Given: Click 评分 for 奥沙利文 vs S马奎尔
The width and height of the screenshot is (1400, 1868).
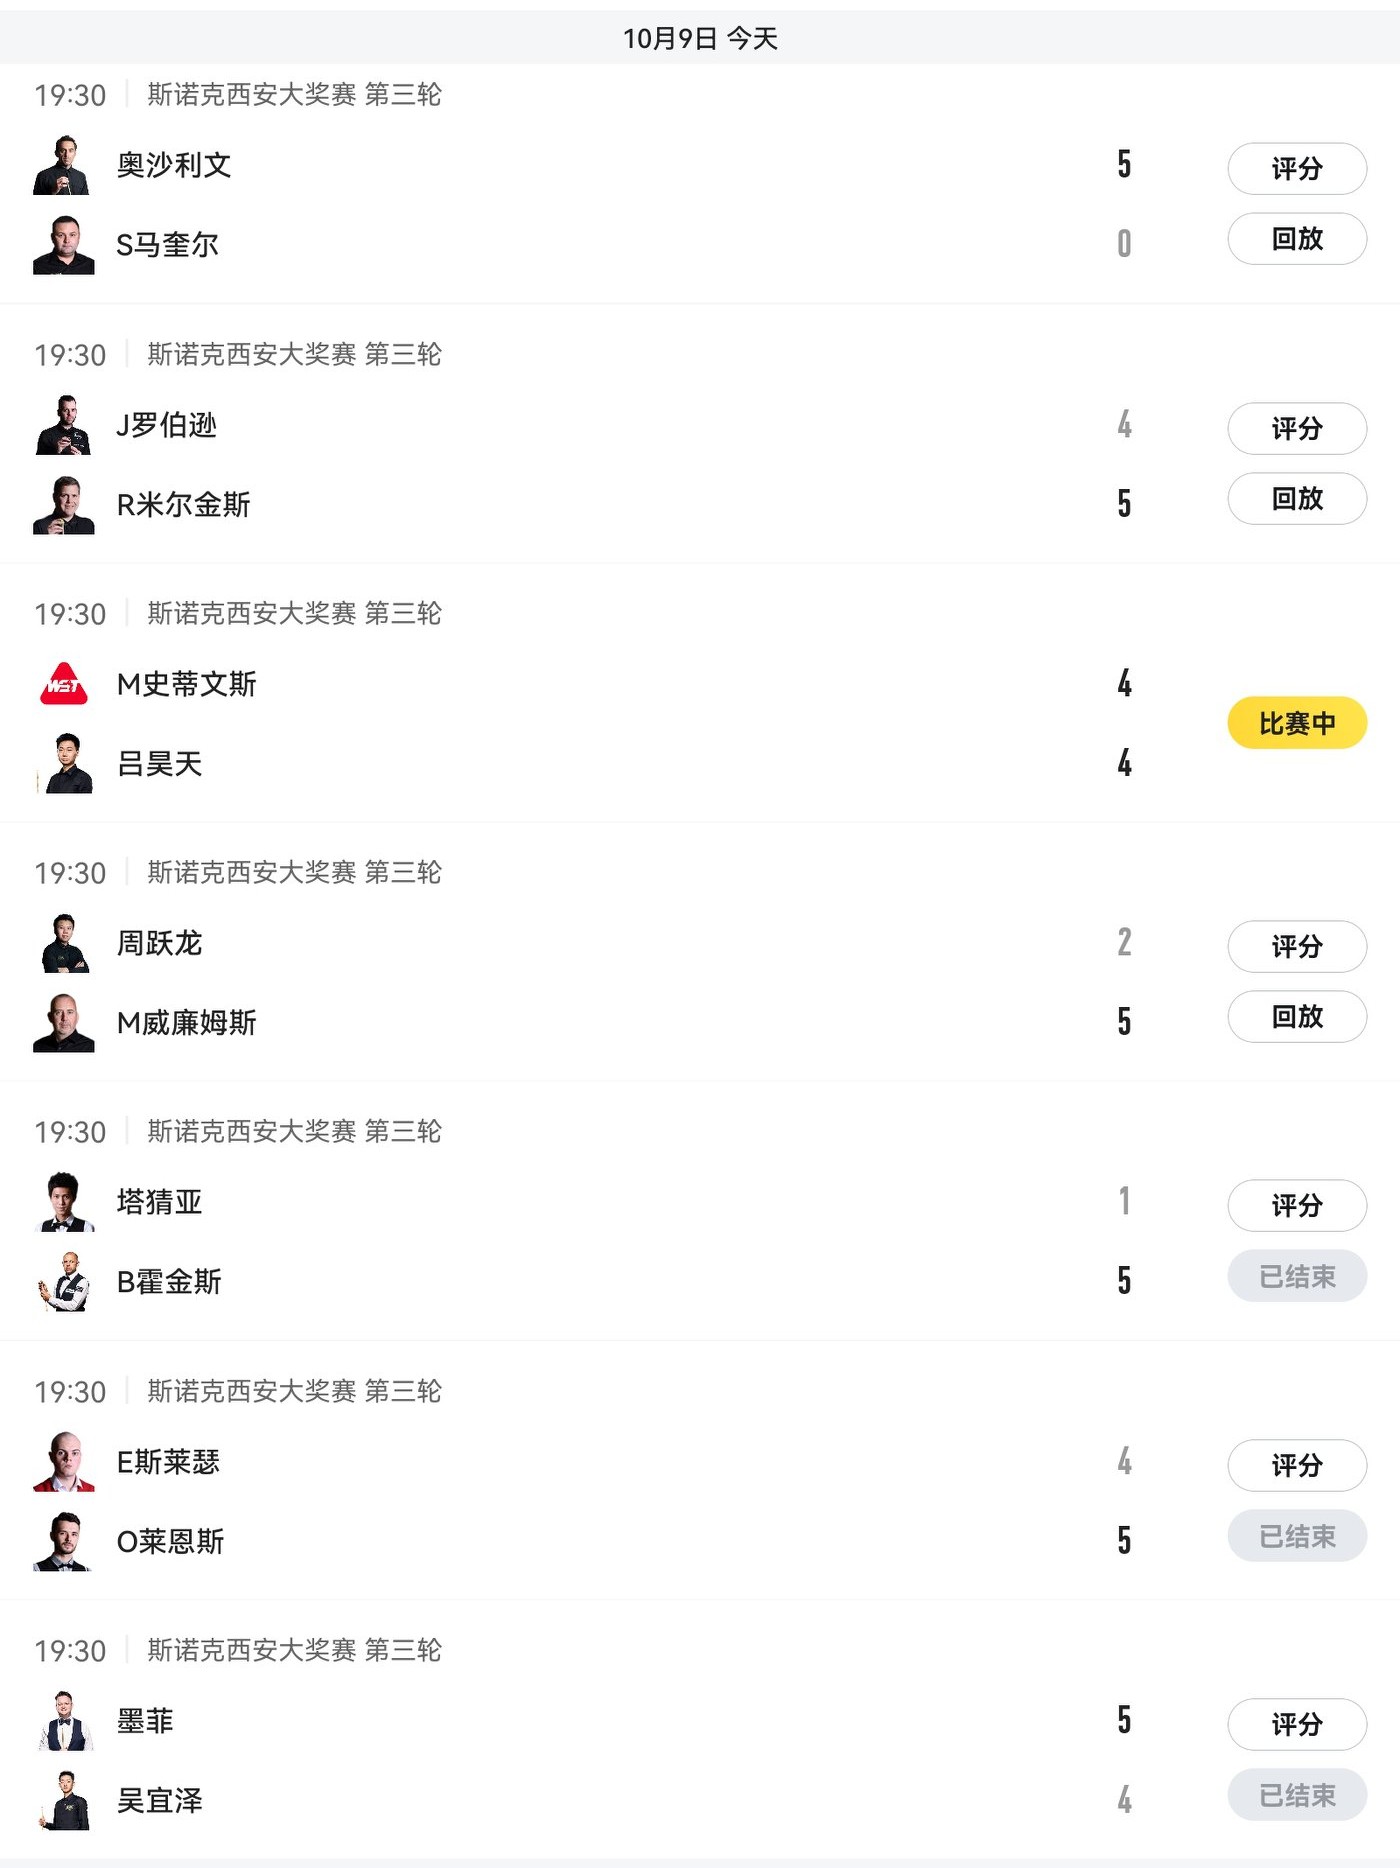Looking at the screenshot, I should 1296,168.
